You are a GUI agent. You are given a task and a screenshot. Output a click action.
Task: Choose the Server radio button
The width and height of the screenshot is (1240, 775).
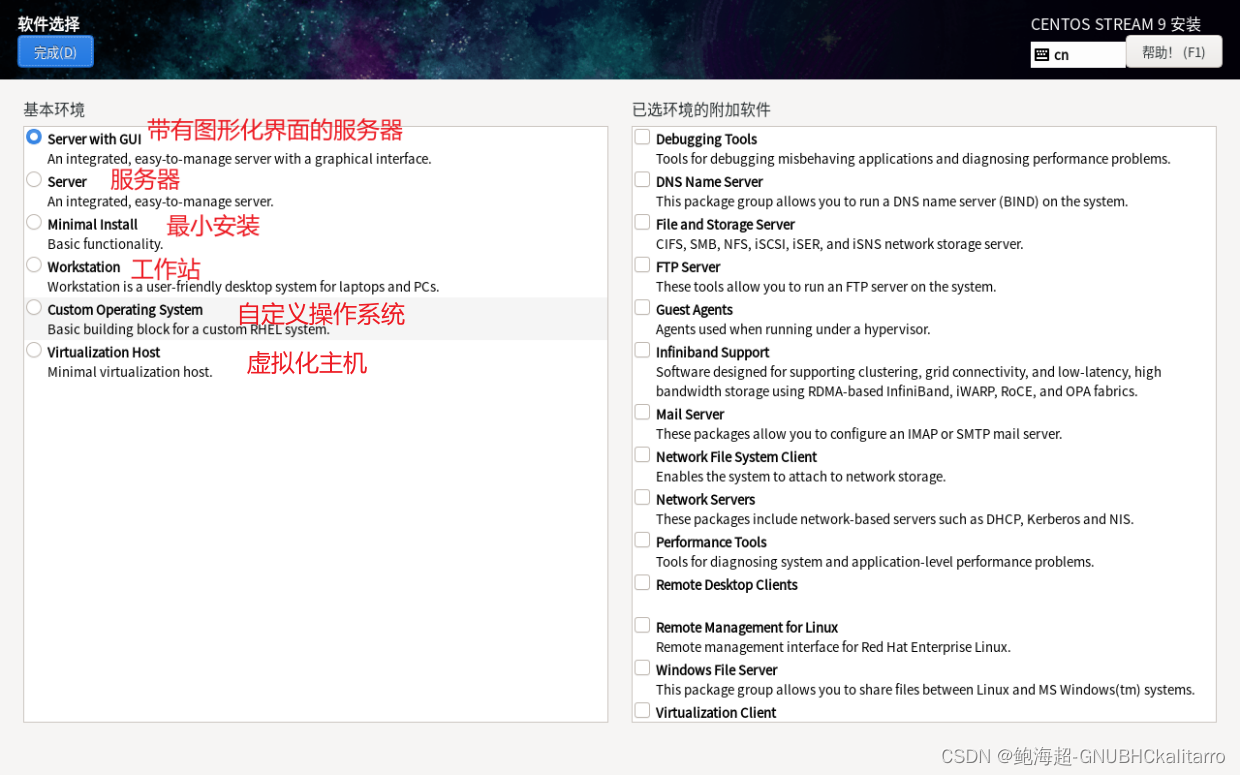point(33,180)
